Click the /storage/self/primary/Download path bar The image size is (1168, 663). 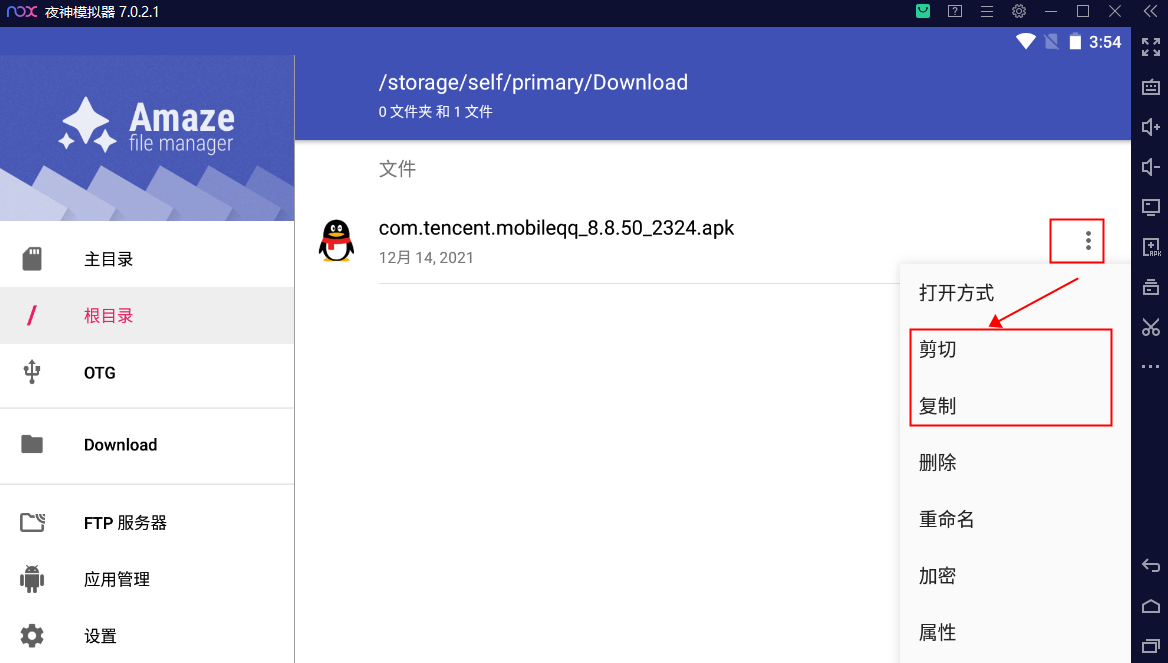point(533,82)
